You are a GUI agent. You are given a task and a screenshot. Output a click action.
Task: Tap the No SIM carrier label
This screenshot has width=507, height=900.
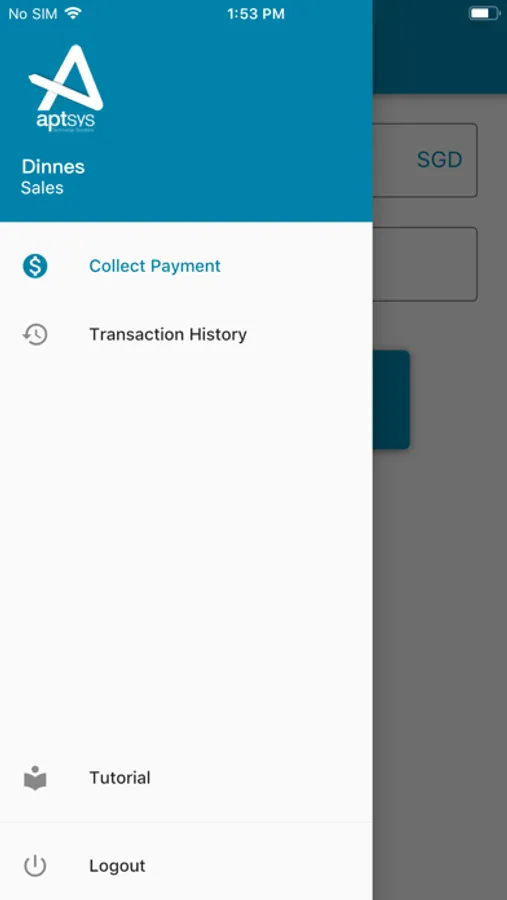tap(33, 14)
